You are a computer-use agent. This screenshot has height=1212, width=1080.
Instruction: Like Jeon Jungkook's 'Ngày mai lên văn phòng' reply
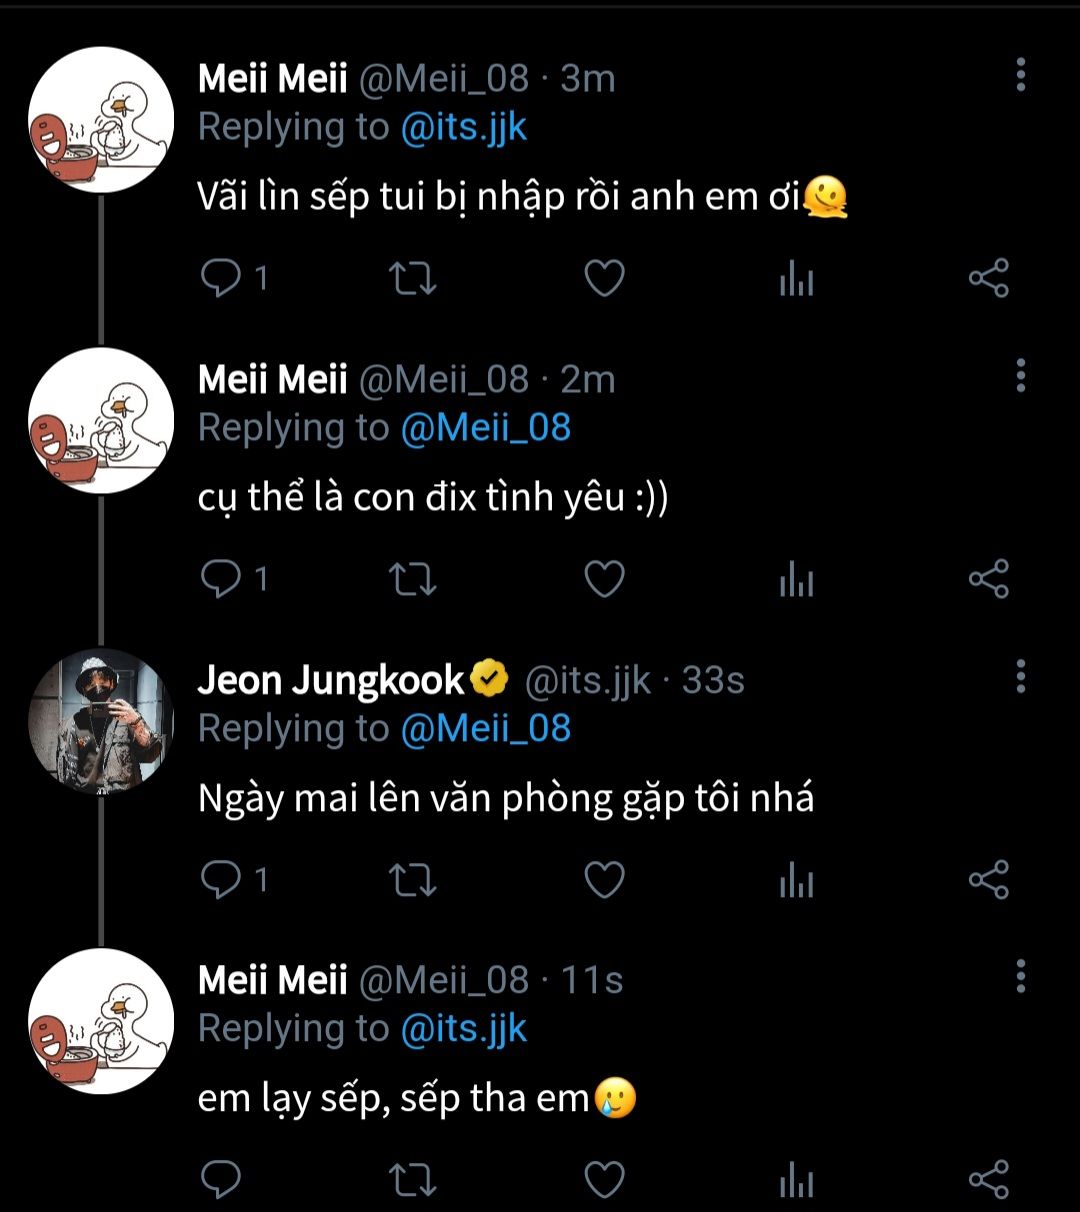[604, 880]
